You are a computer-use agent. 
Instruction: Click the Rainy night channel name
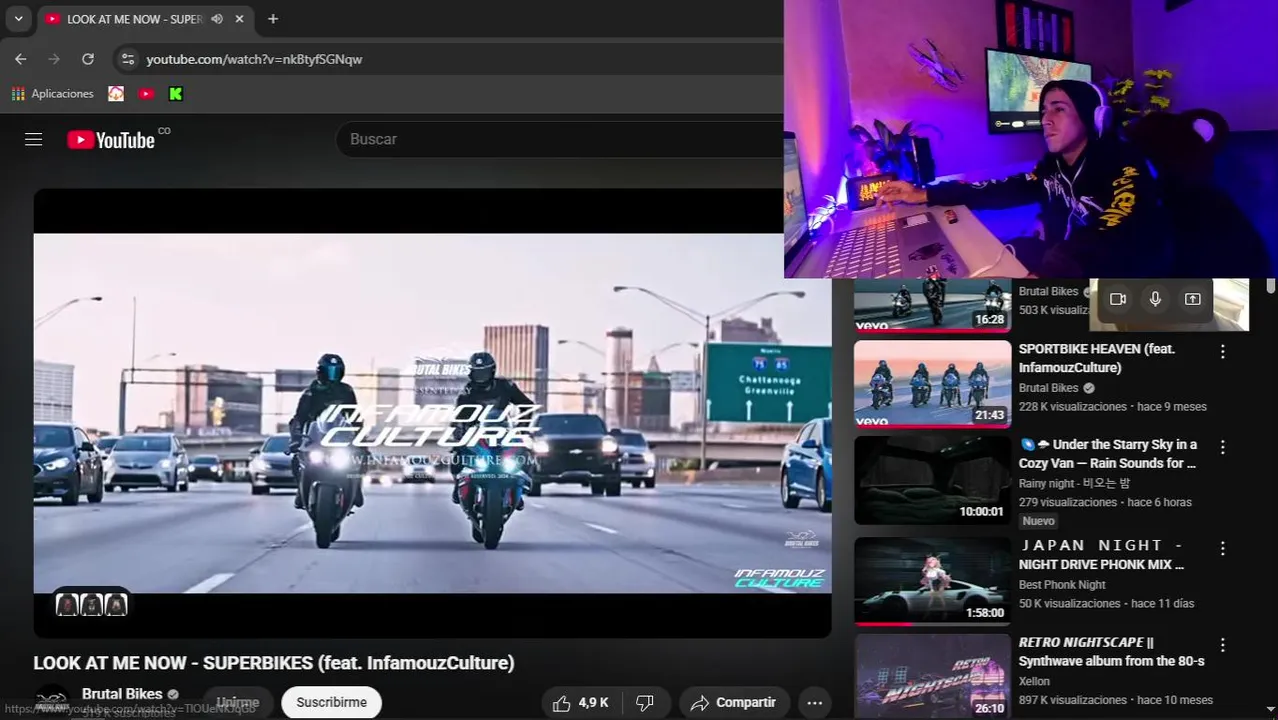point(1074,483)
